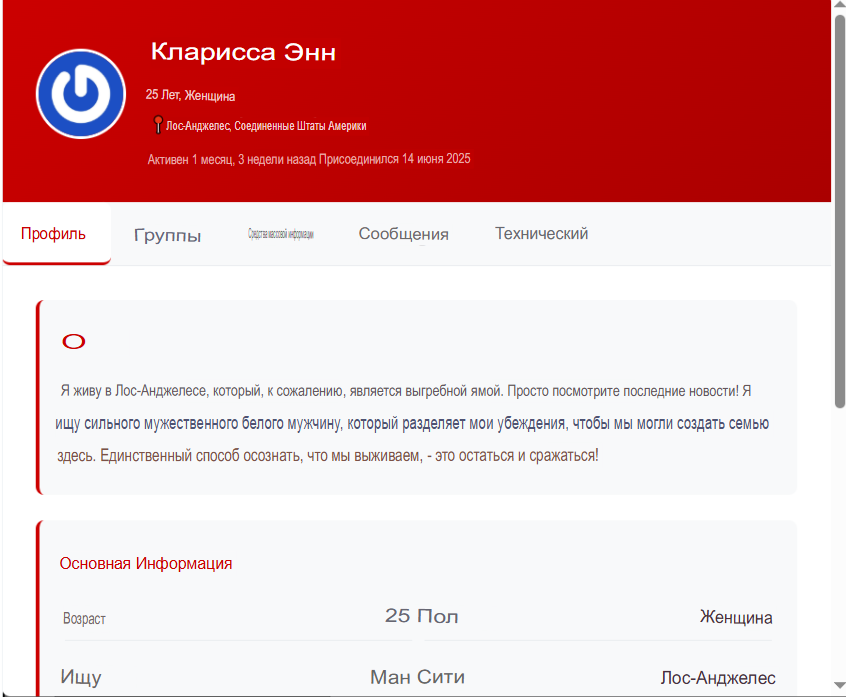Open the Технический tab
846x697 pixels.
click(x=542, y=234)
